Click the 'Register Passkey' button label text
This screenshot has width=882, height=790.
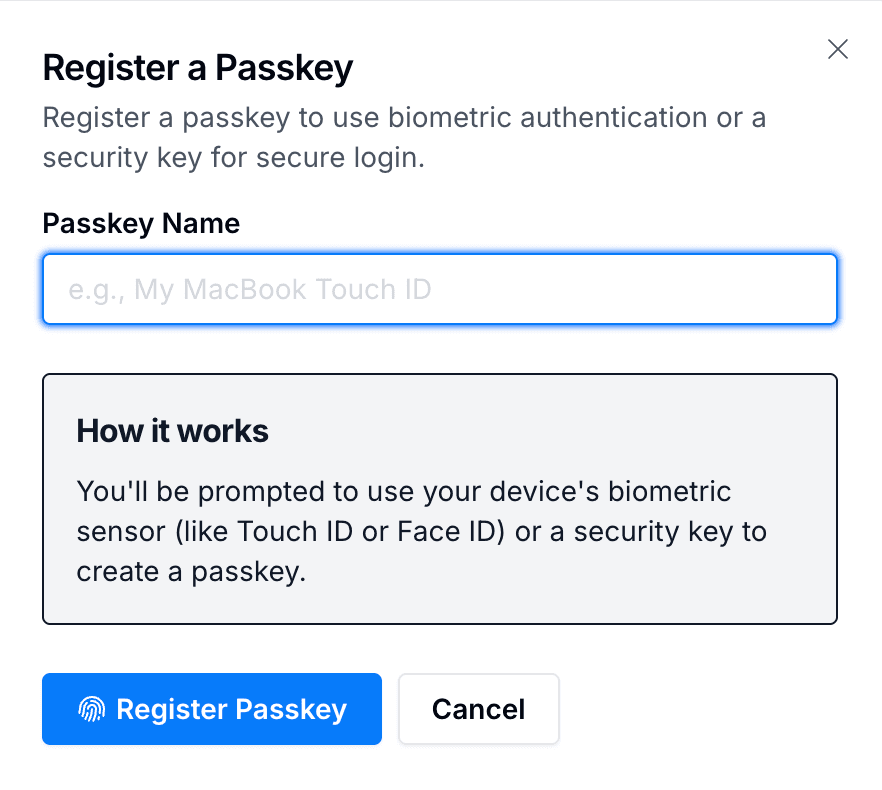tap(231, 710)
